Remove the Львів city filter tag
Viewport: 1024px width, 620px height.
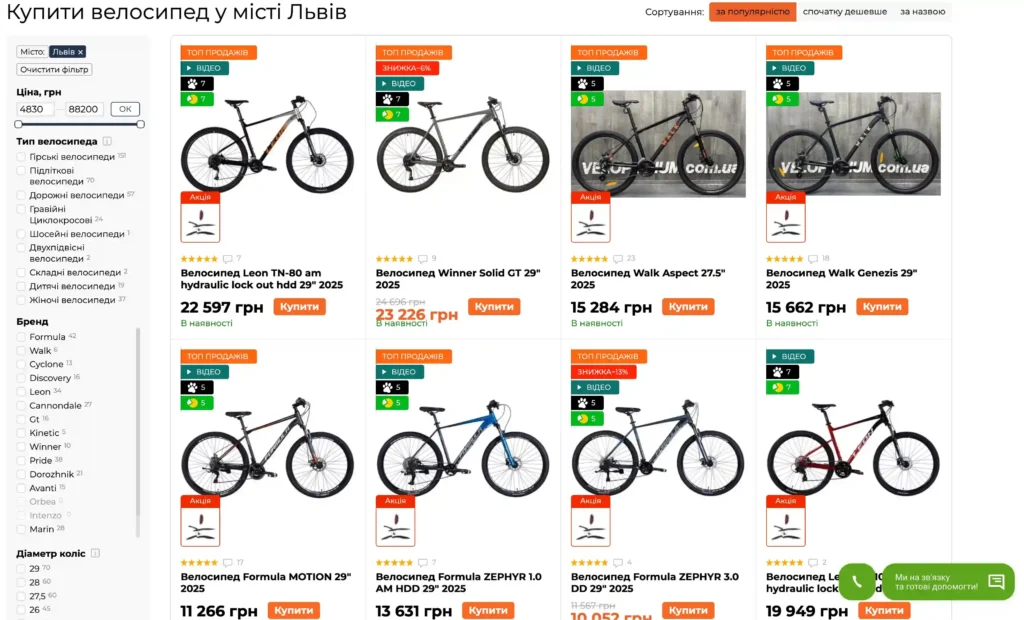(x=80, y=52)
